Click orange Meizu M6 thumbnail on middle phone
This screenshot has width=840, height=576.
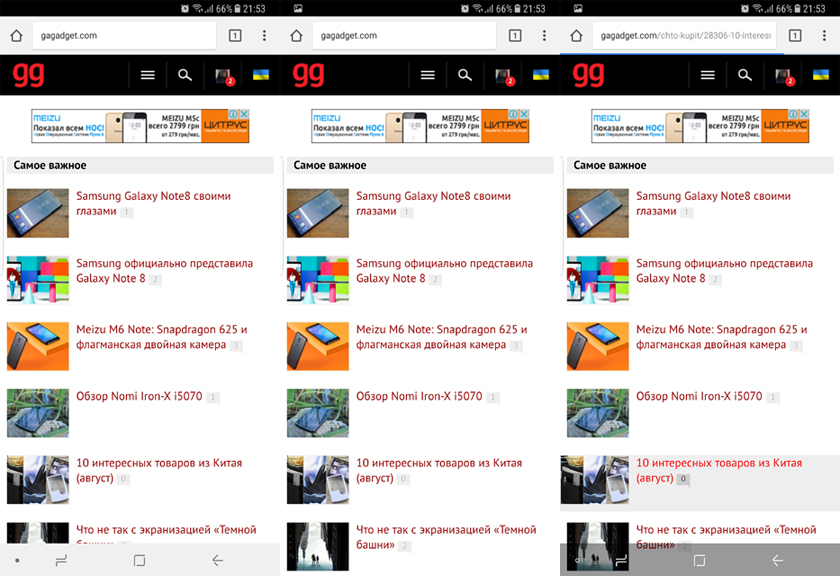coord(318,346)
